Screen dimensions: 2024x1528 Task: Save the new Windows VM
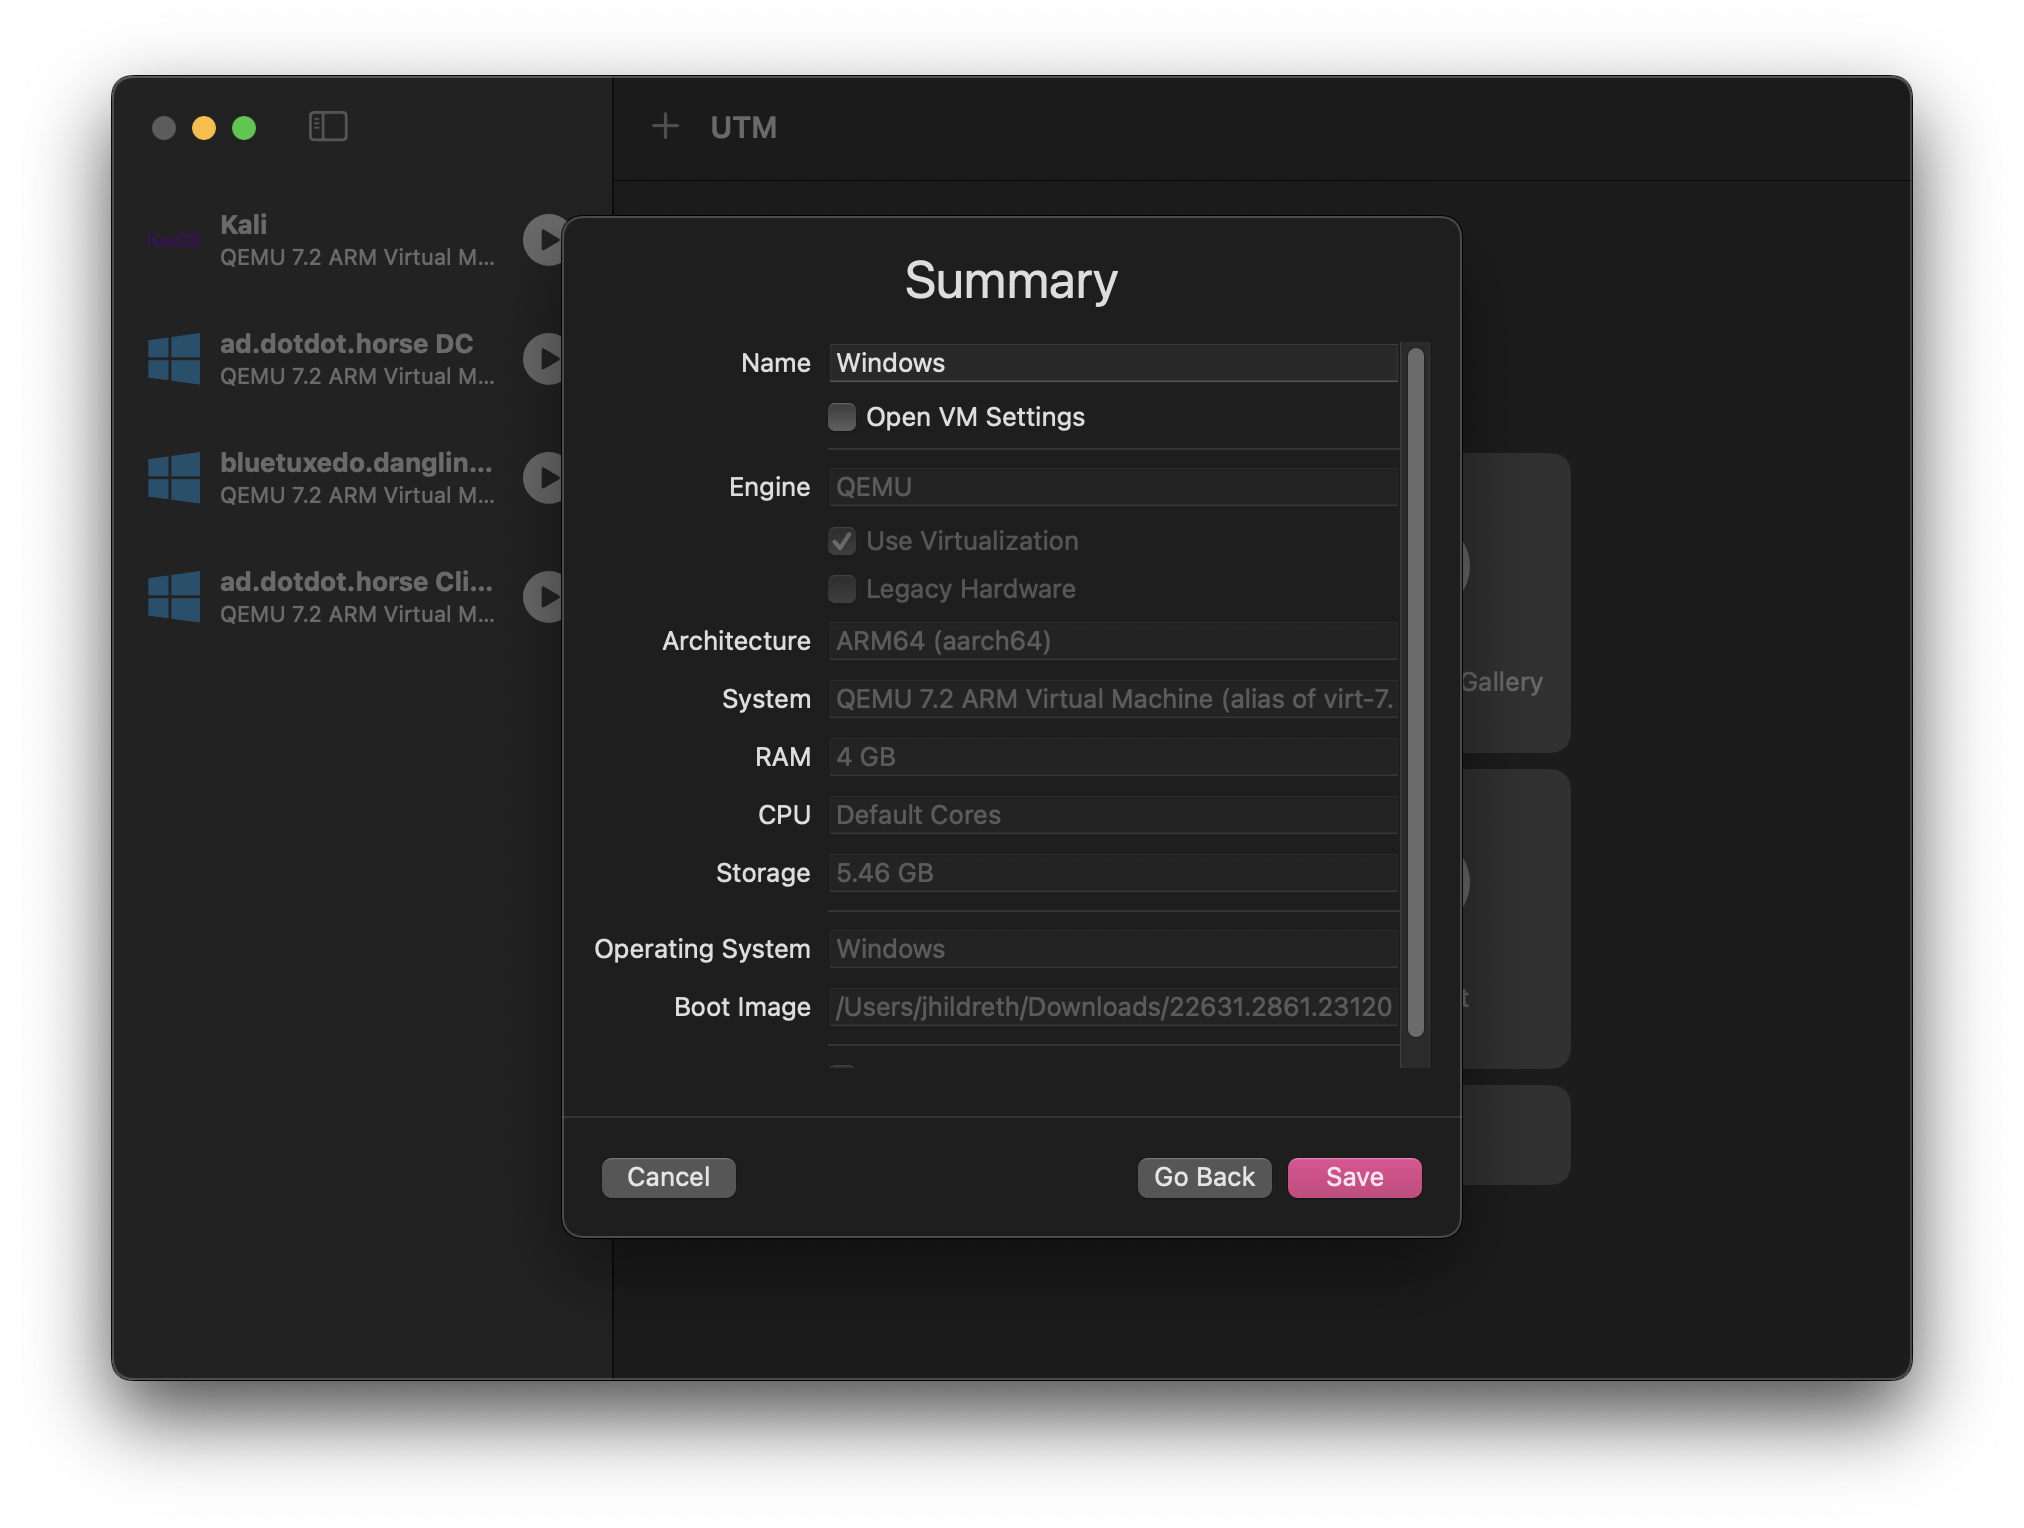1354,1177
